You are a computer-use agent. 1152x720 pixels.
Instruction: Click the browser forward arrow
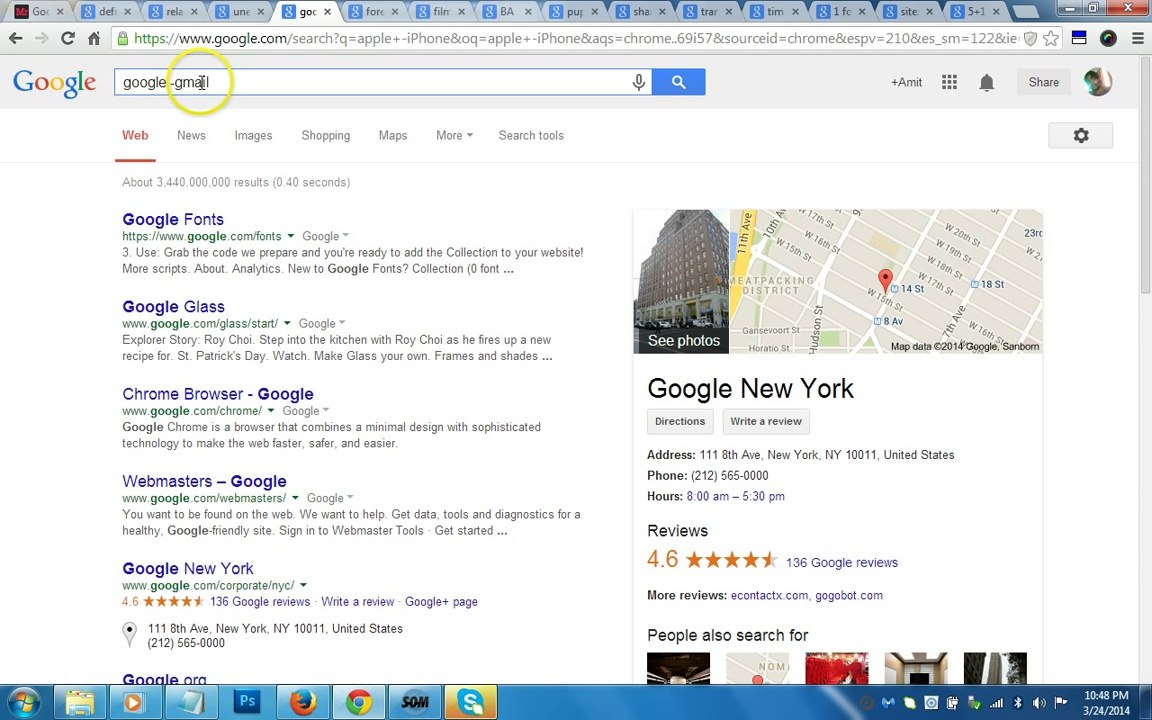click(x=42, y=38)
